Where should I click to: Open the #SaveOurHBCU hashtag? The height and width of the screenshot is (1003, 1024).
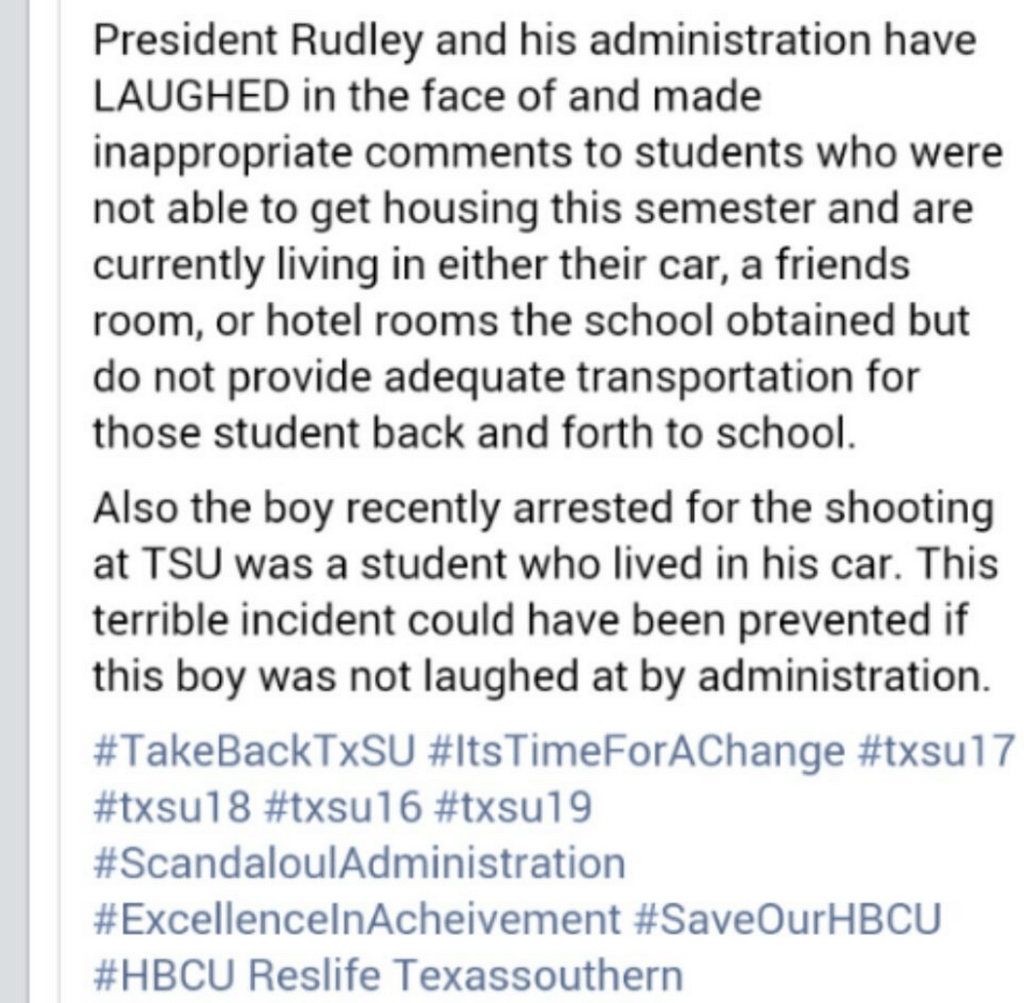point(788,918)
